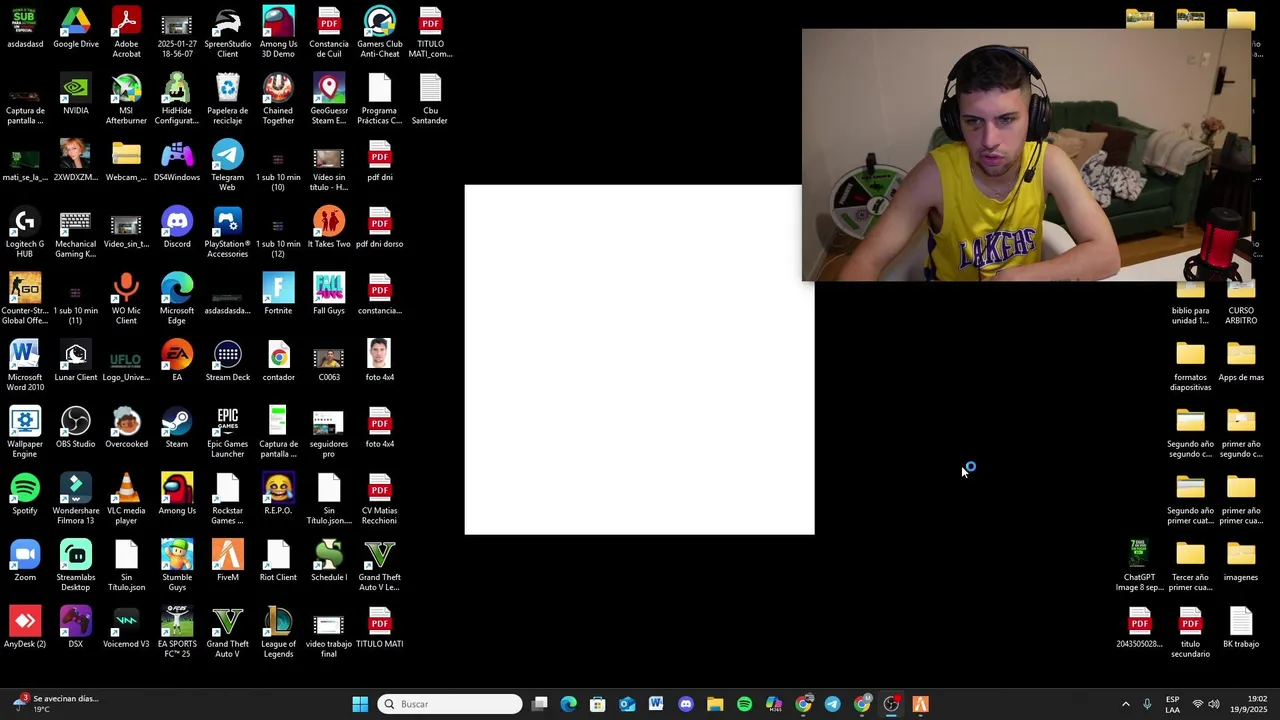Select the Zoom desktop icon

point(25,561)
